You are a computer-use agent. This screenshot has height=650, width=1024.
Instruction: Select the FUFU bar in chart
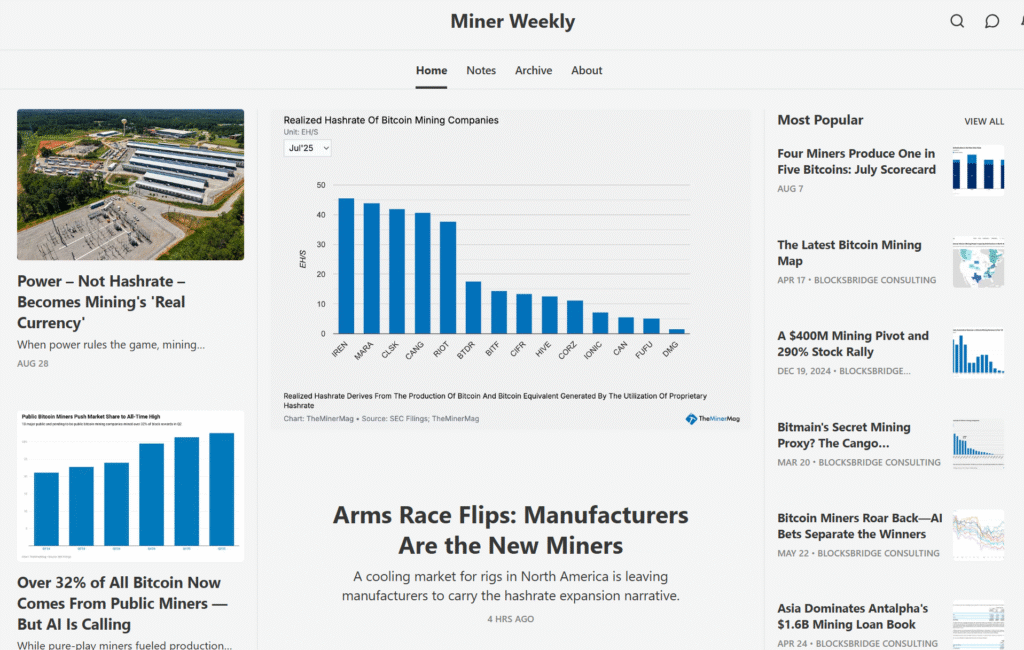(x=652, y=326)
